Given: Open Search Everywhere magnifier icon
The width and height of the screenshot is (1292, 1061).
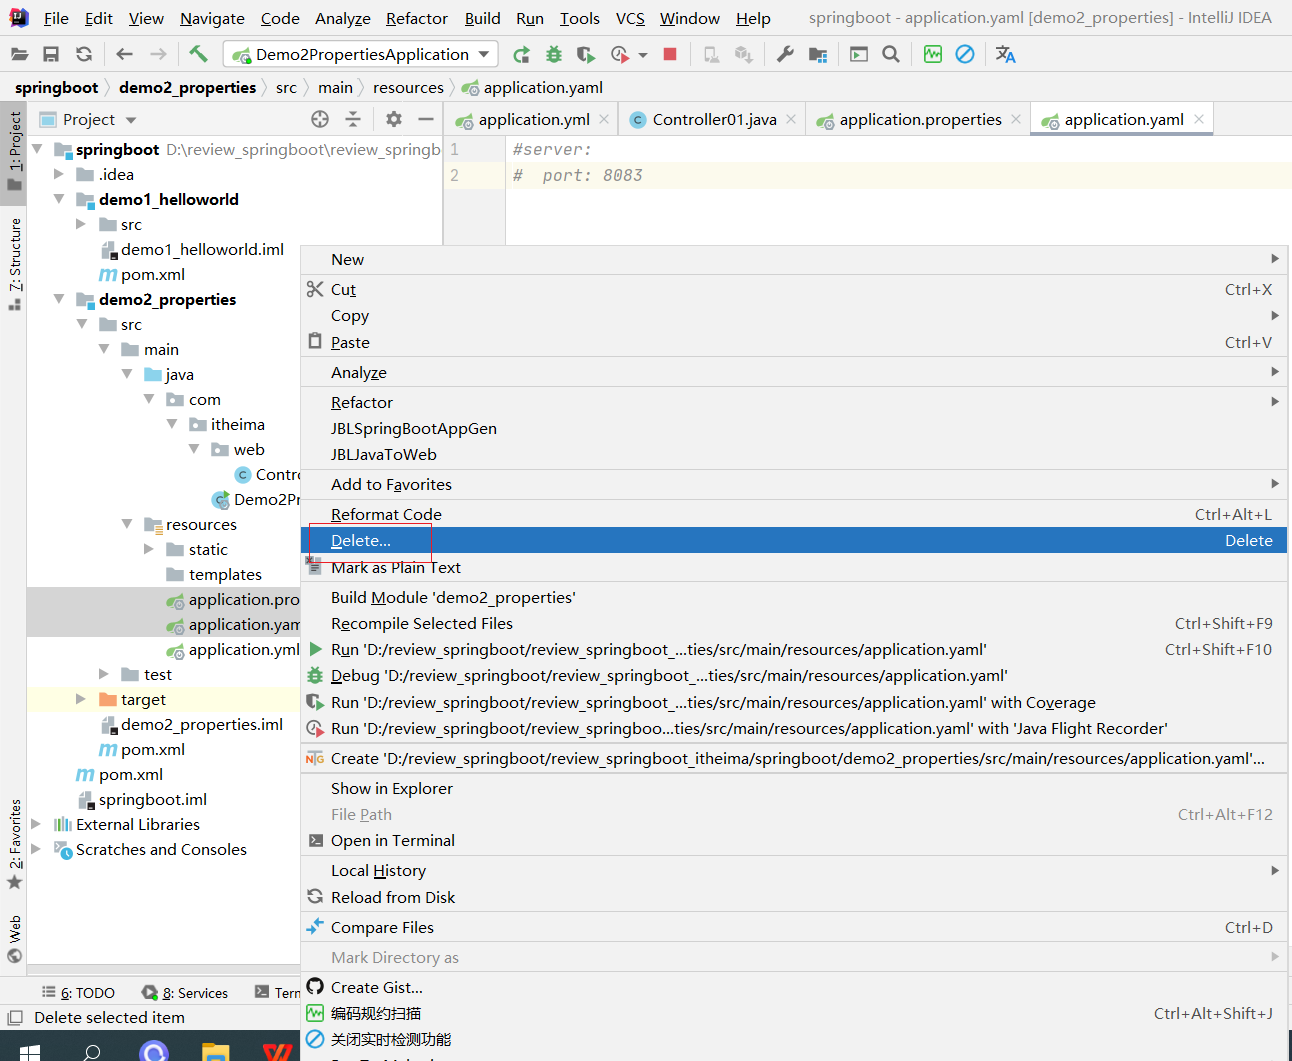Looking at the screenshot, I should click(x=891, y=54).
